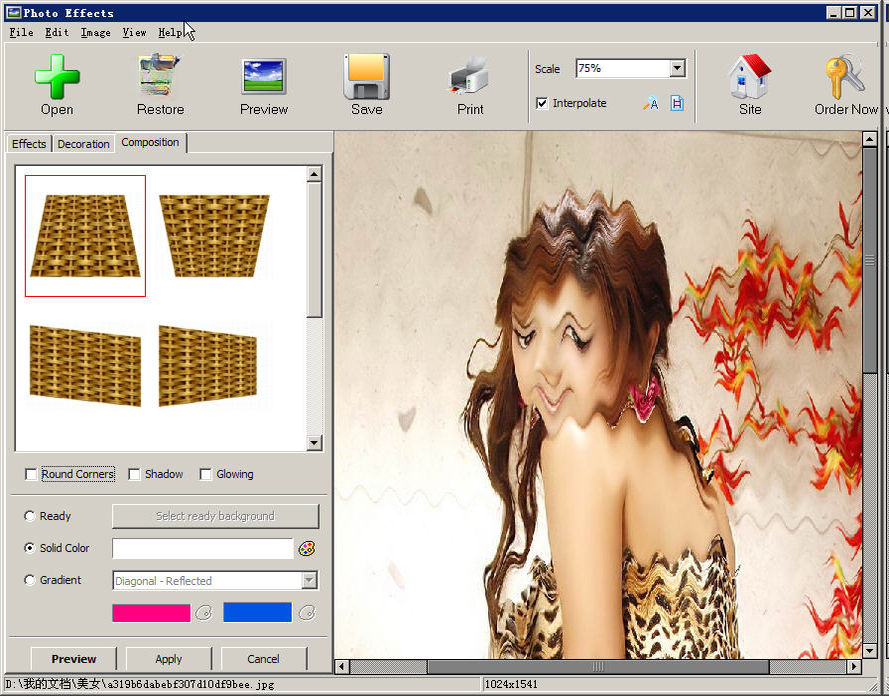889x696 pixels.
Task: Click the Cancel button
Action: pos(263,659)
